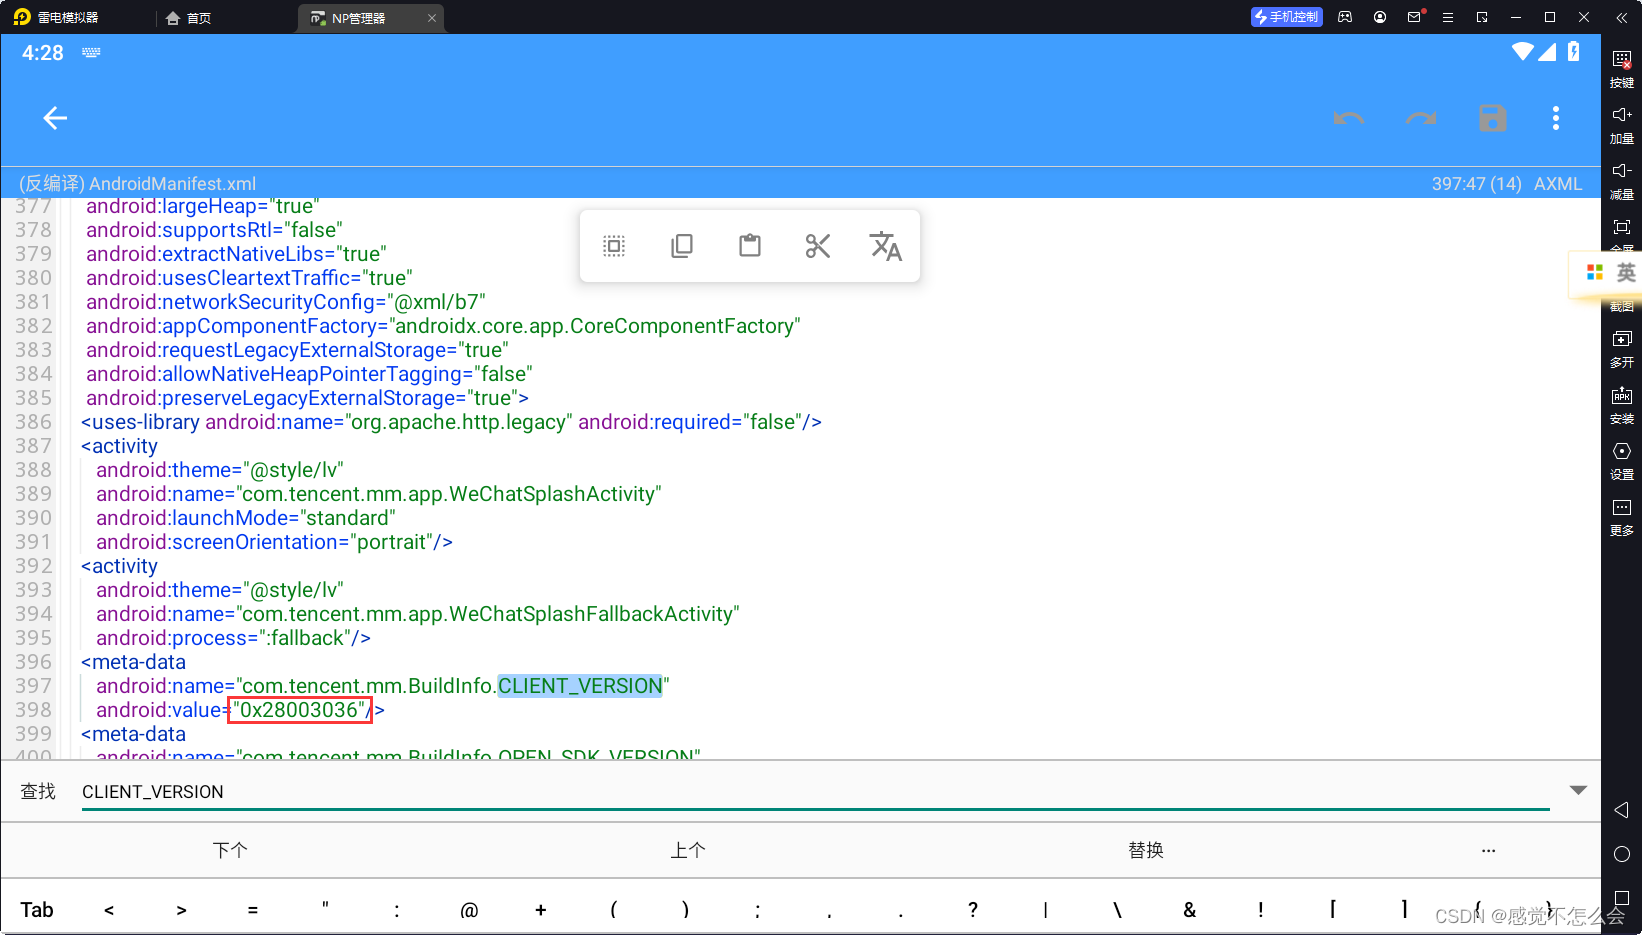Click the redo arrow icon
This screenshot has width=1642, height=935.
[x=1420, y=118]
